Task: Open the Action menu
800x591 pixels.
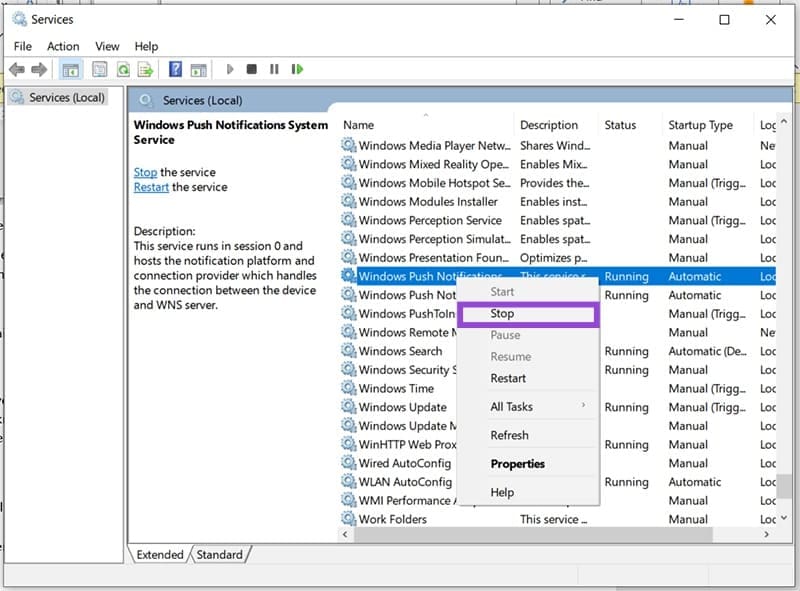Action: click(x=63, y=46)
